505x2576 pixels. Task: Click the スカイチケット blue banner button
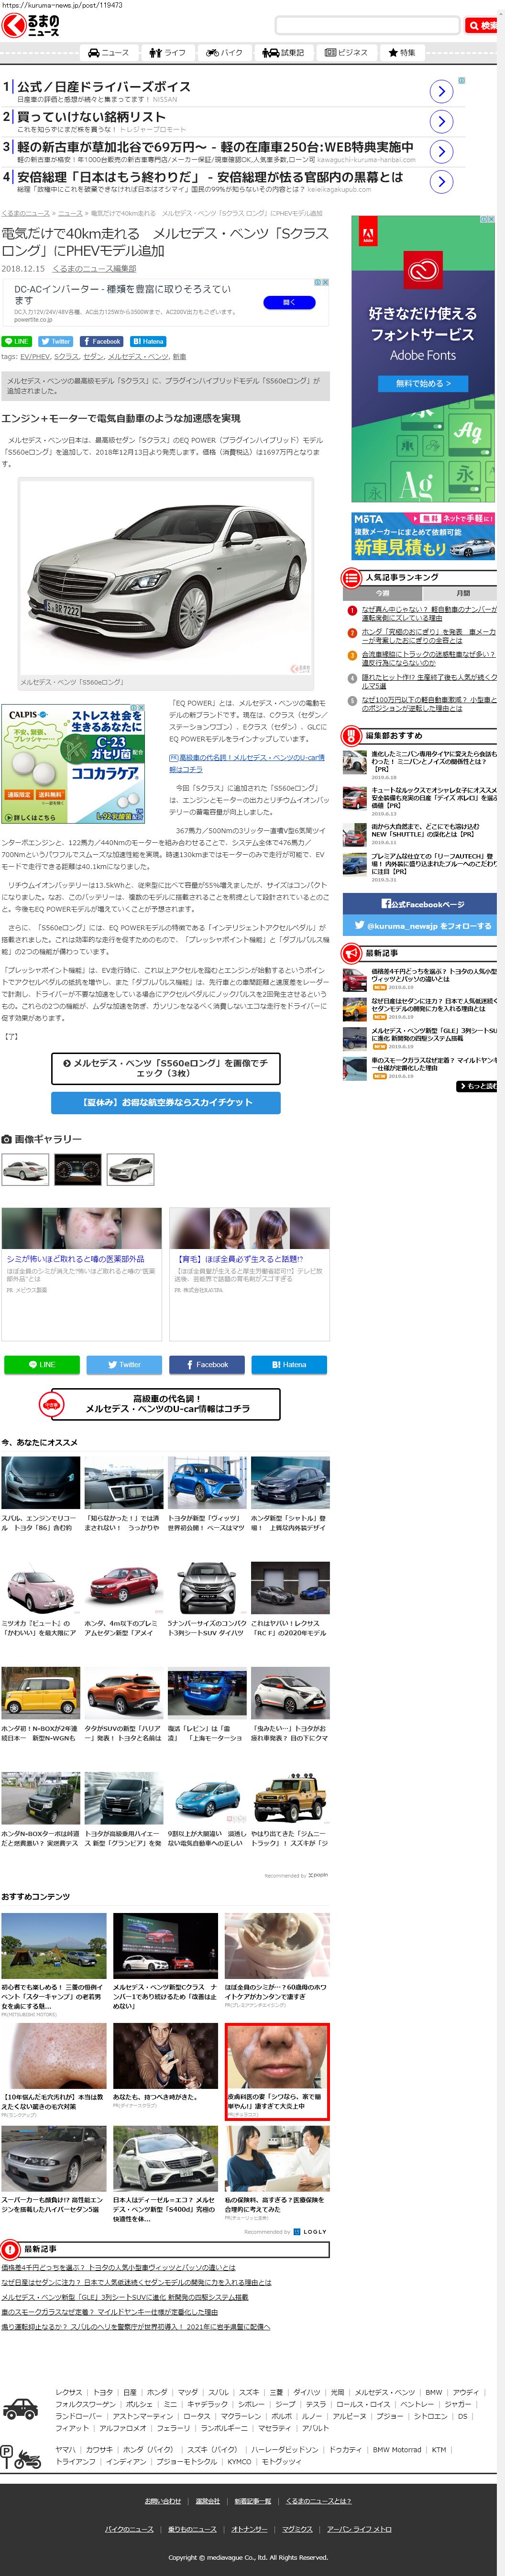pos(165,1102)
